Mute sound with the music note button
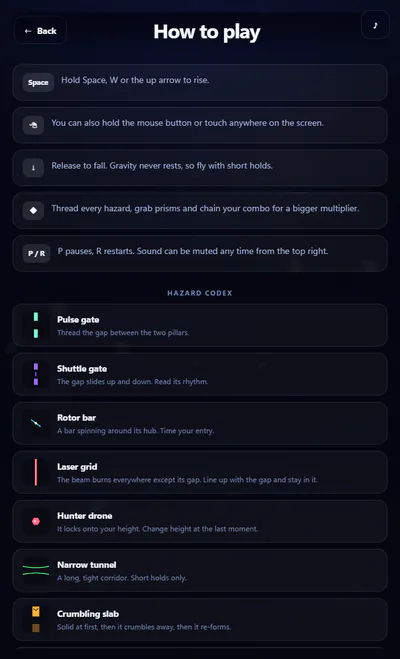This screenshot has height=659, width=400. coord(375,25)
